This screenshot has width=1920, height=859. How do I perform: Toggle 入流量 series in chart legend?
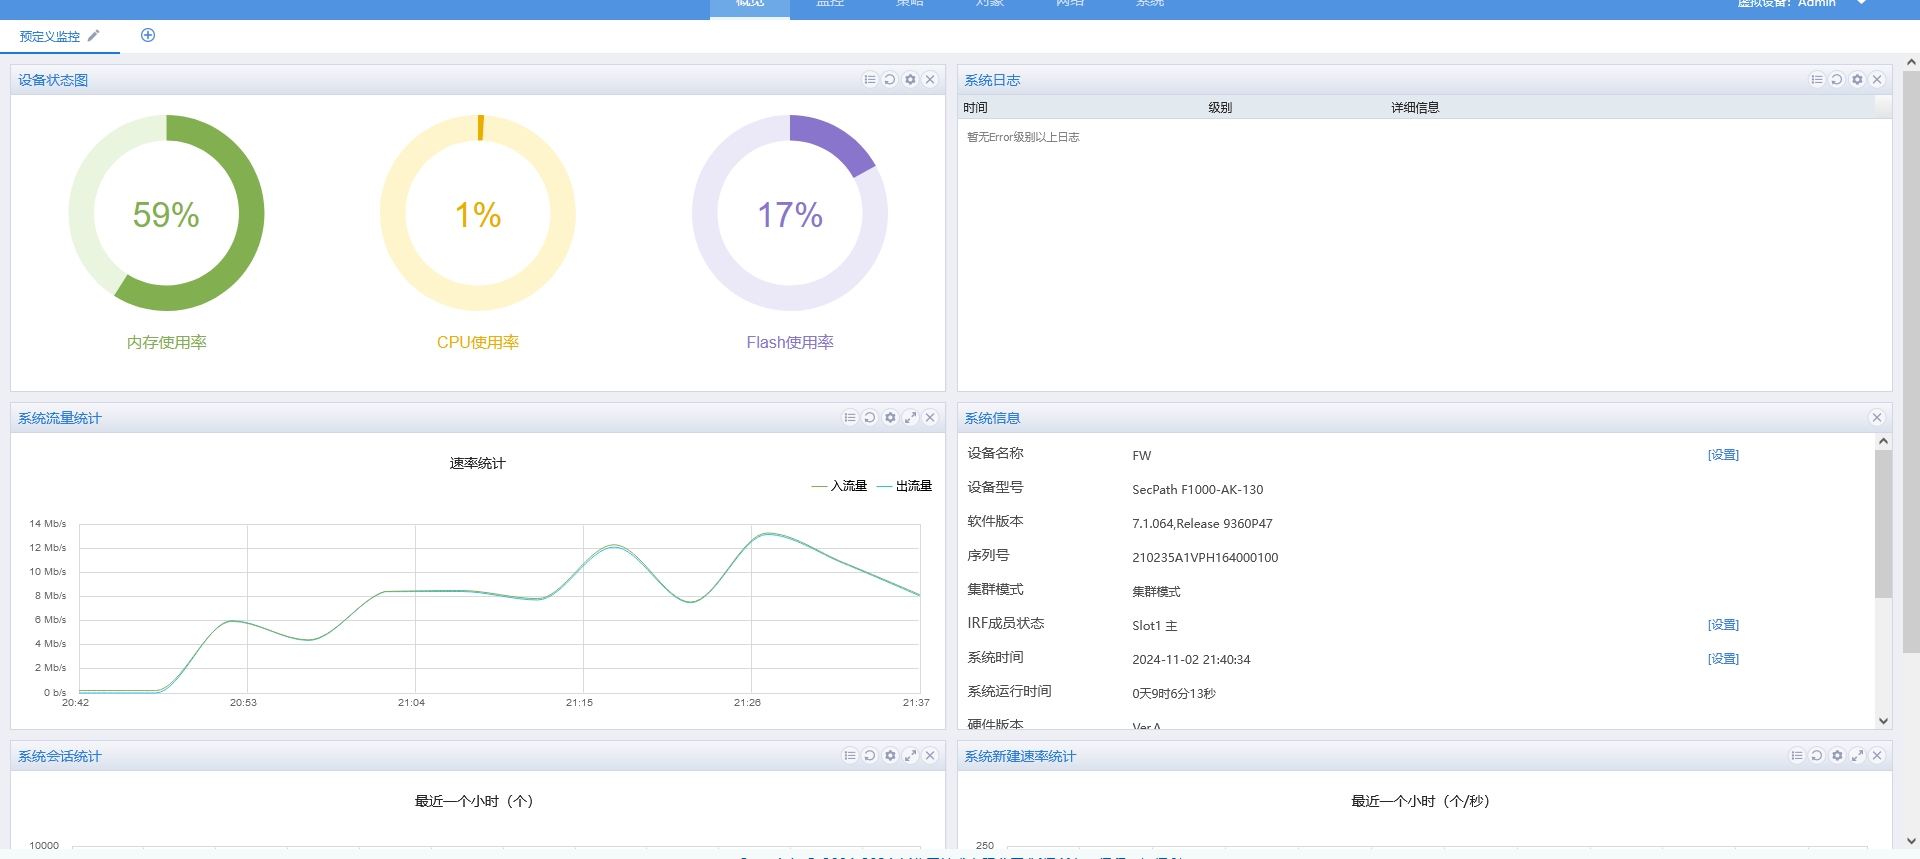pos(840,486)
